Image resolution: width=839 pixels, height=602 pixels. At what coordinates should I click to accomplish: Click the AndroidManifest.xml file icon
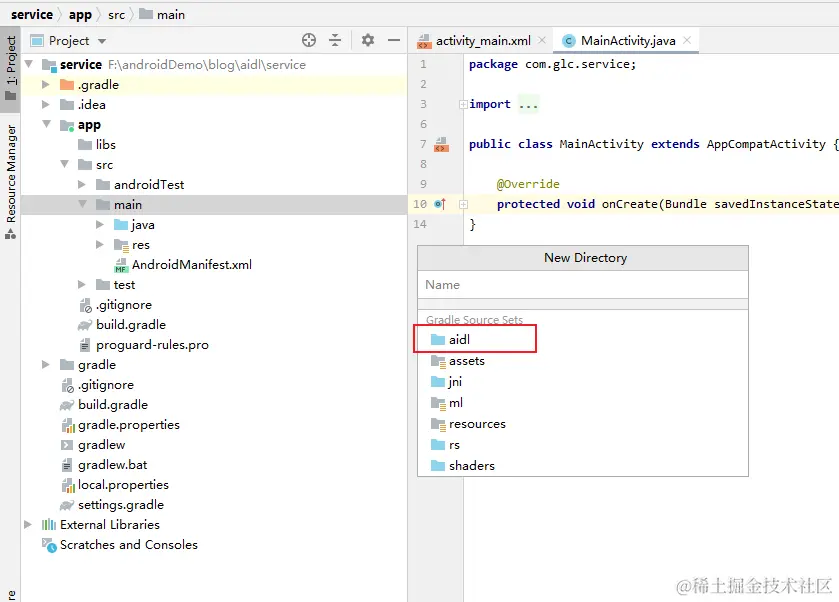point(121,265)
